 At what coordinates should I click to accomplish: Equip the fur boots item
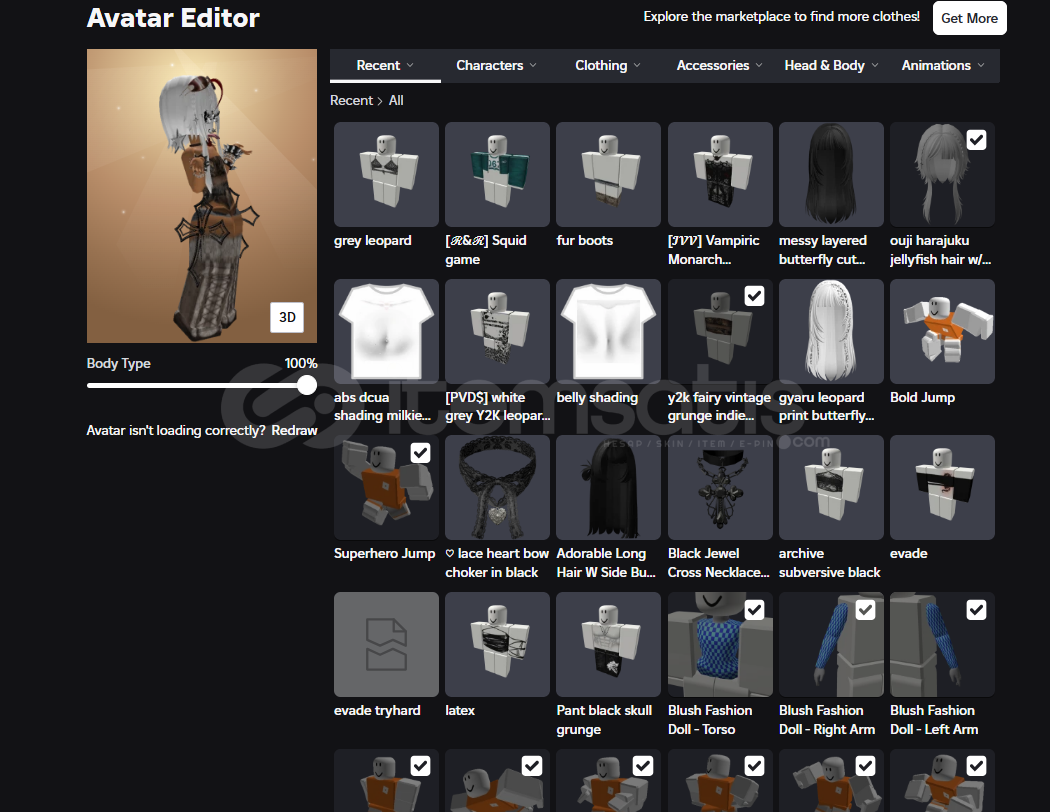tap(609, 174)
